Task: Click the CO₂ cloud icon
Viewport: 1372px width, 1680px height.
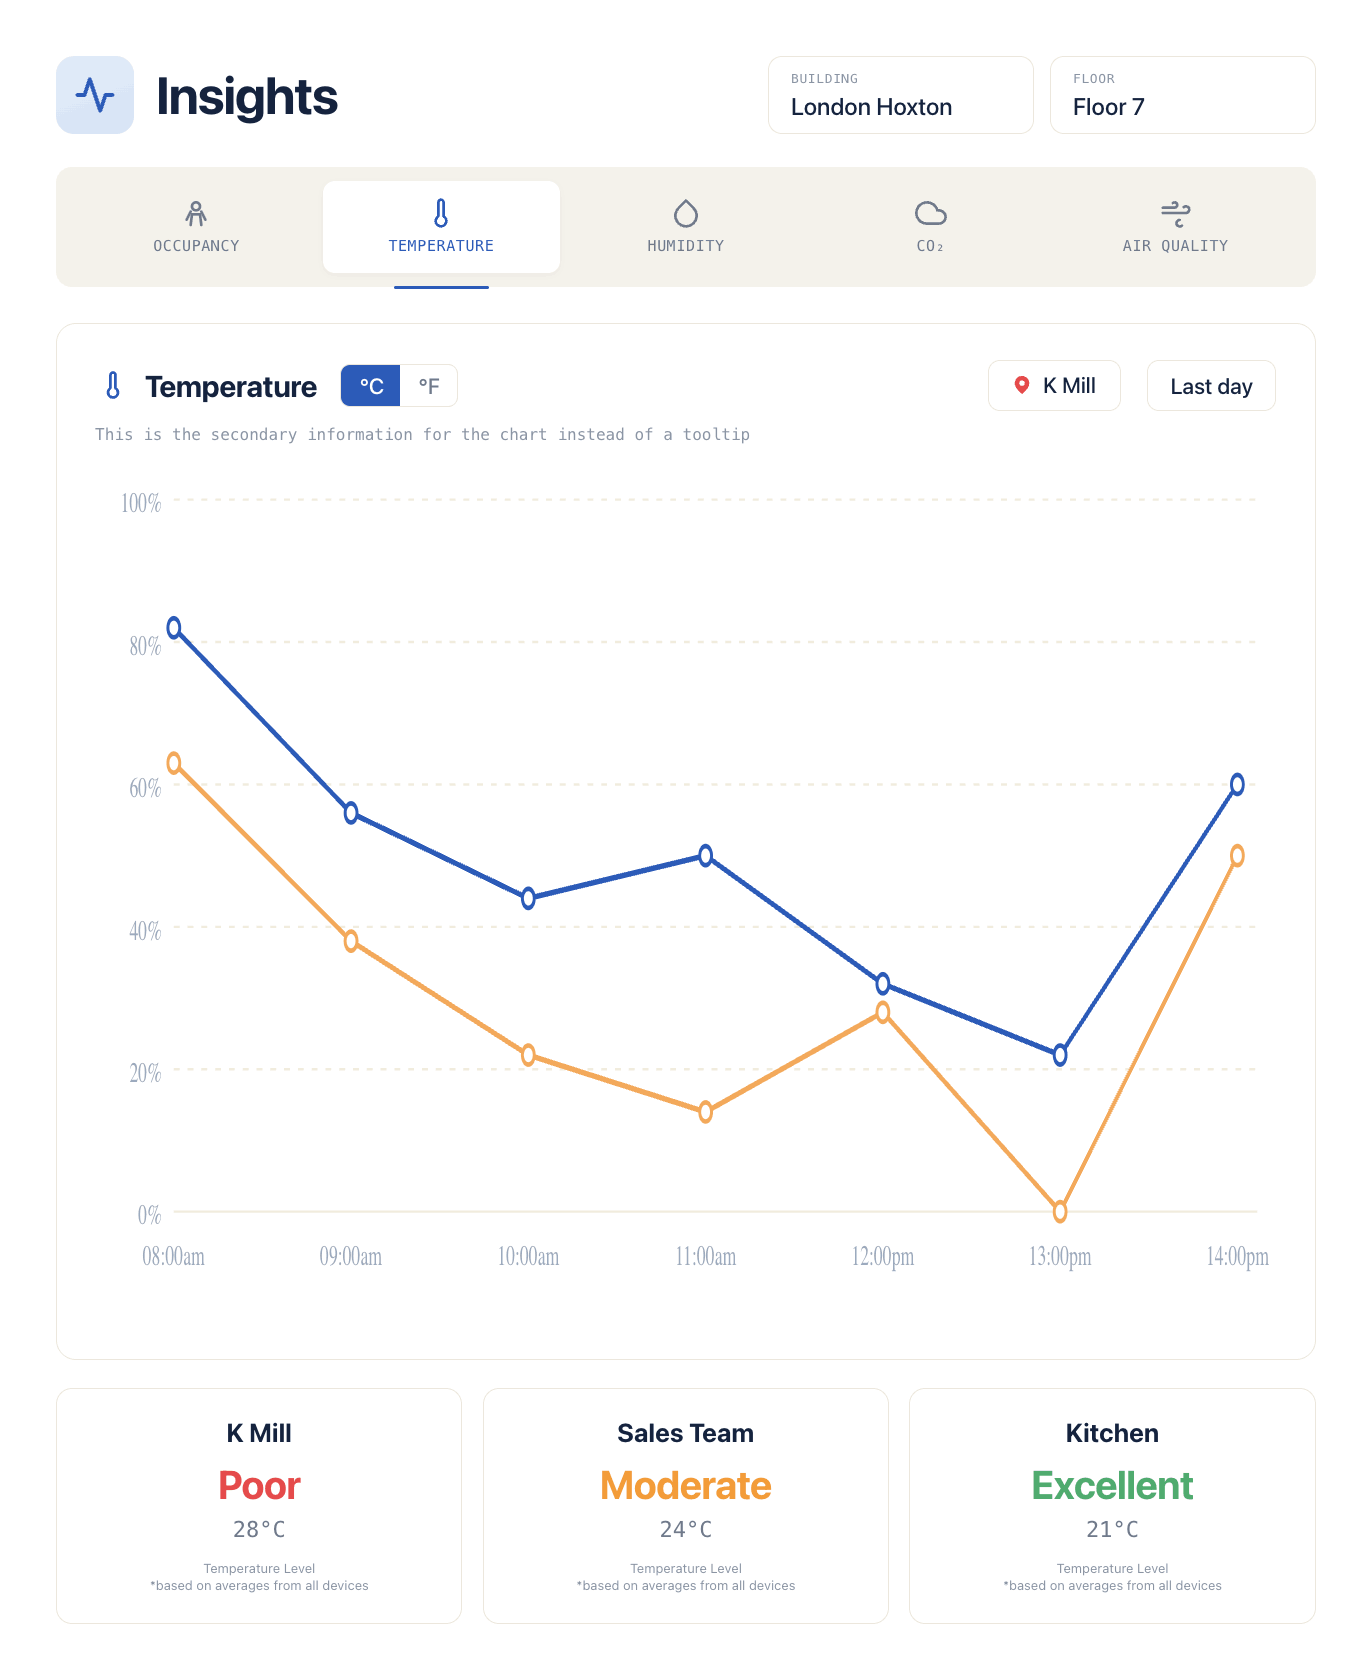Action: pos(930,213)
